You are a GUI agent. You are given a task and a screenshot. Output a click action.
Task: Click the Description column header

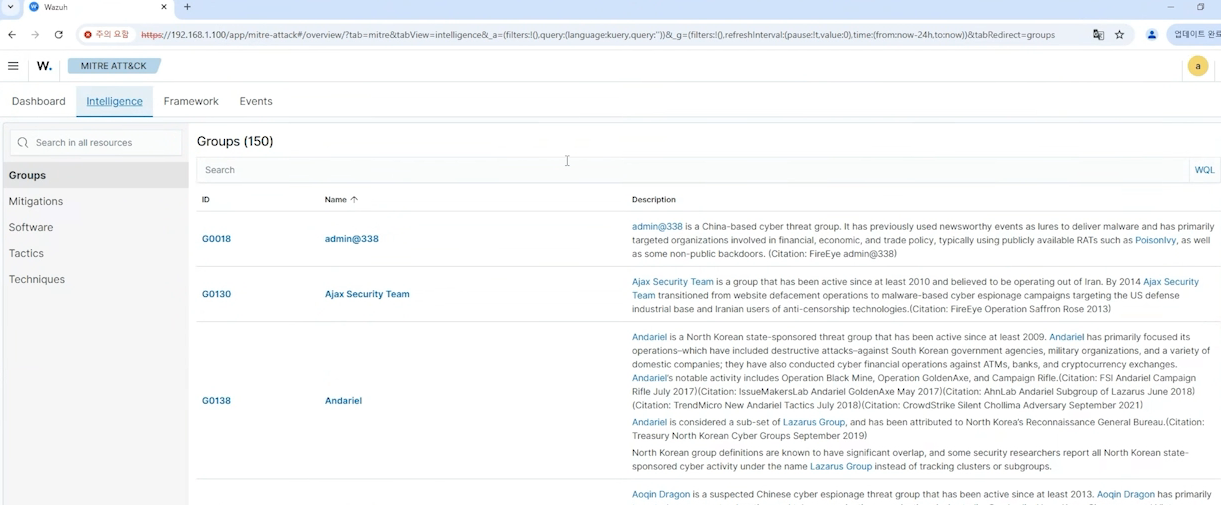pos(654,200)
